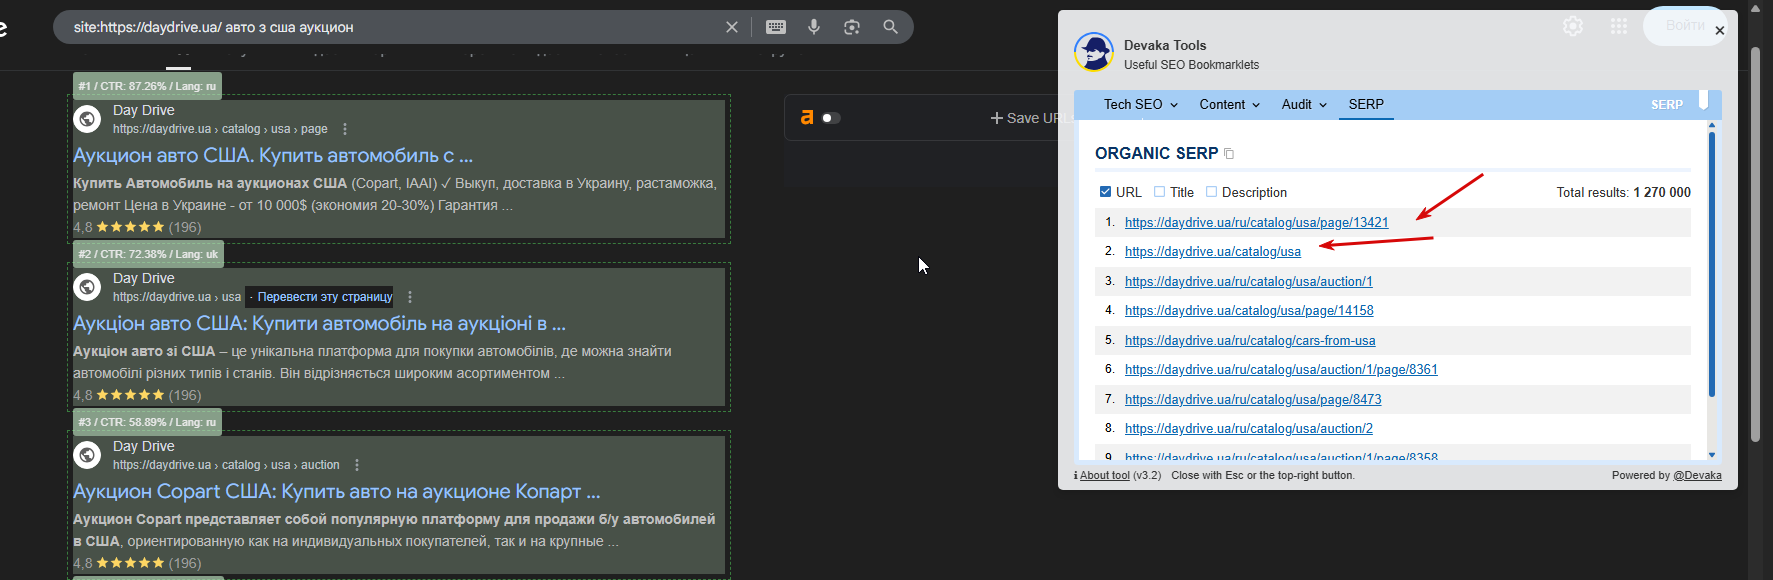Viewport: 1773px width, 580px height.
Task: Click the globe favicon of the second result
Action: point(88,287)
